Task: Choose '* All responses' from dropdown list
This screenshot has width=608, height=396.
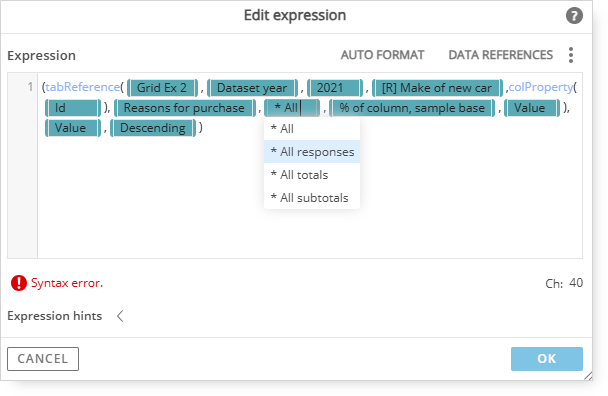Action: [312, 152]
